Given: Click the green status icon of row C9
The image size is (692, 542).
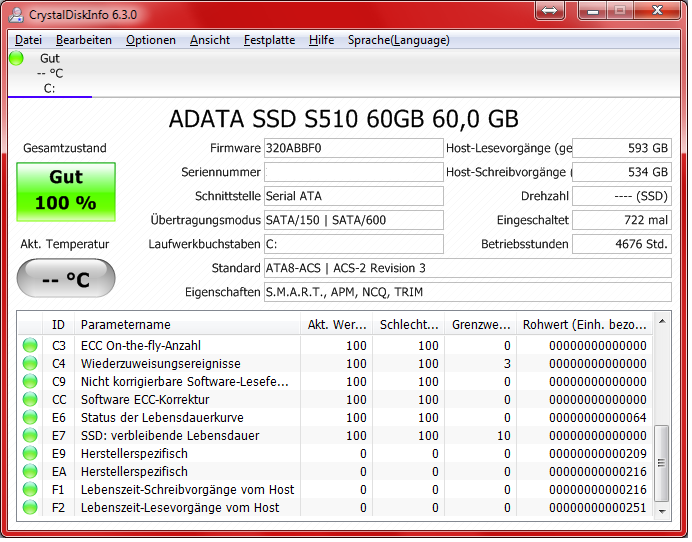Looking at the screenshot, I should [x=30, y=381].
